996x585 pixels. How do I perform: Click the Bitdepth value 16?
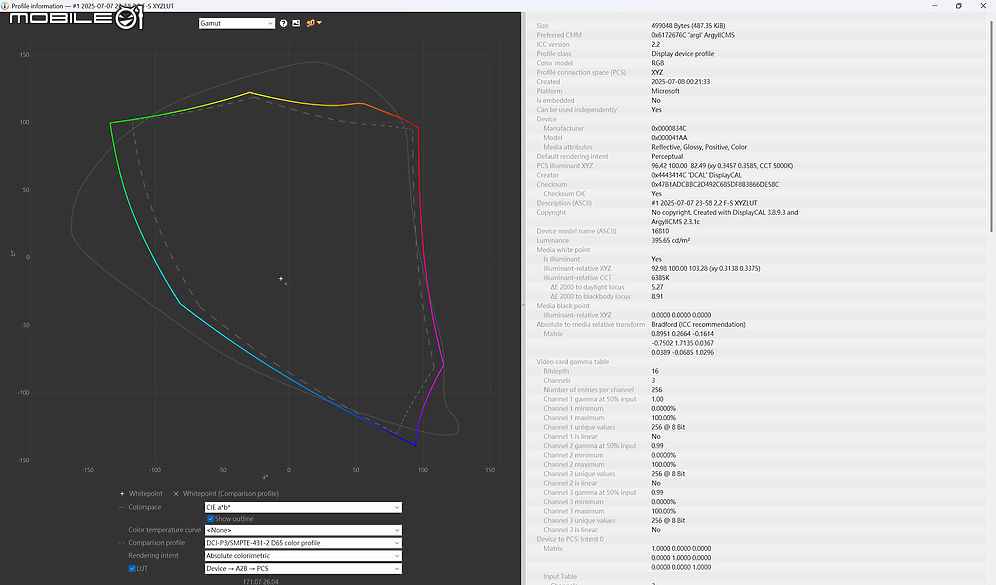[x=655, y=372]
